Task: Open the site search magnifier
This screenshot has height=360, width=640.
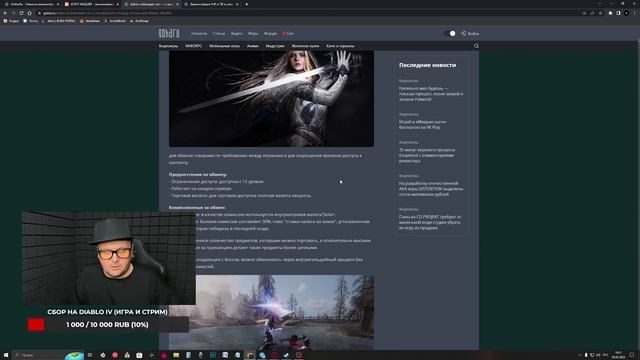Action: click(x=476, y=46)
